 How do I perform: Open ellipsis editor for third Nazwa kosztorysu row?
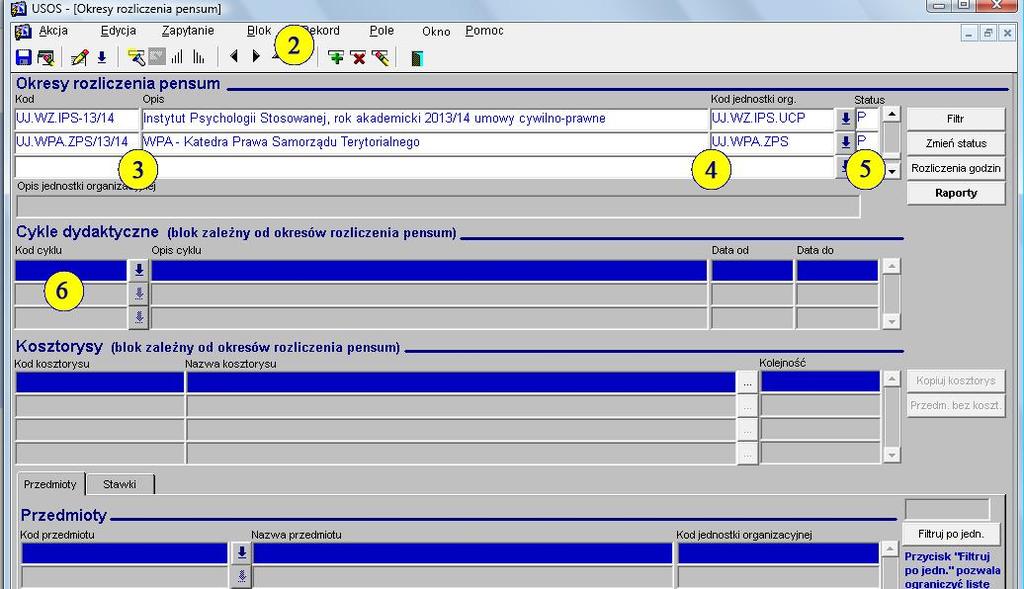tap(747, 430)
